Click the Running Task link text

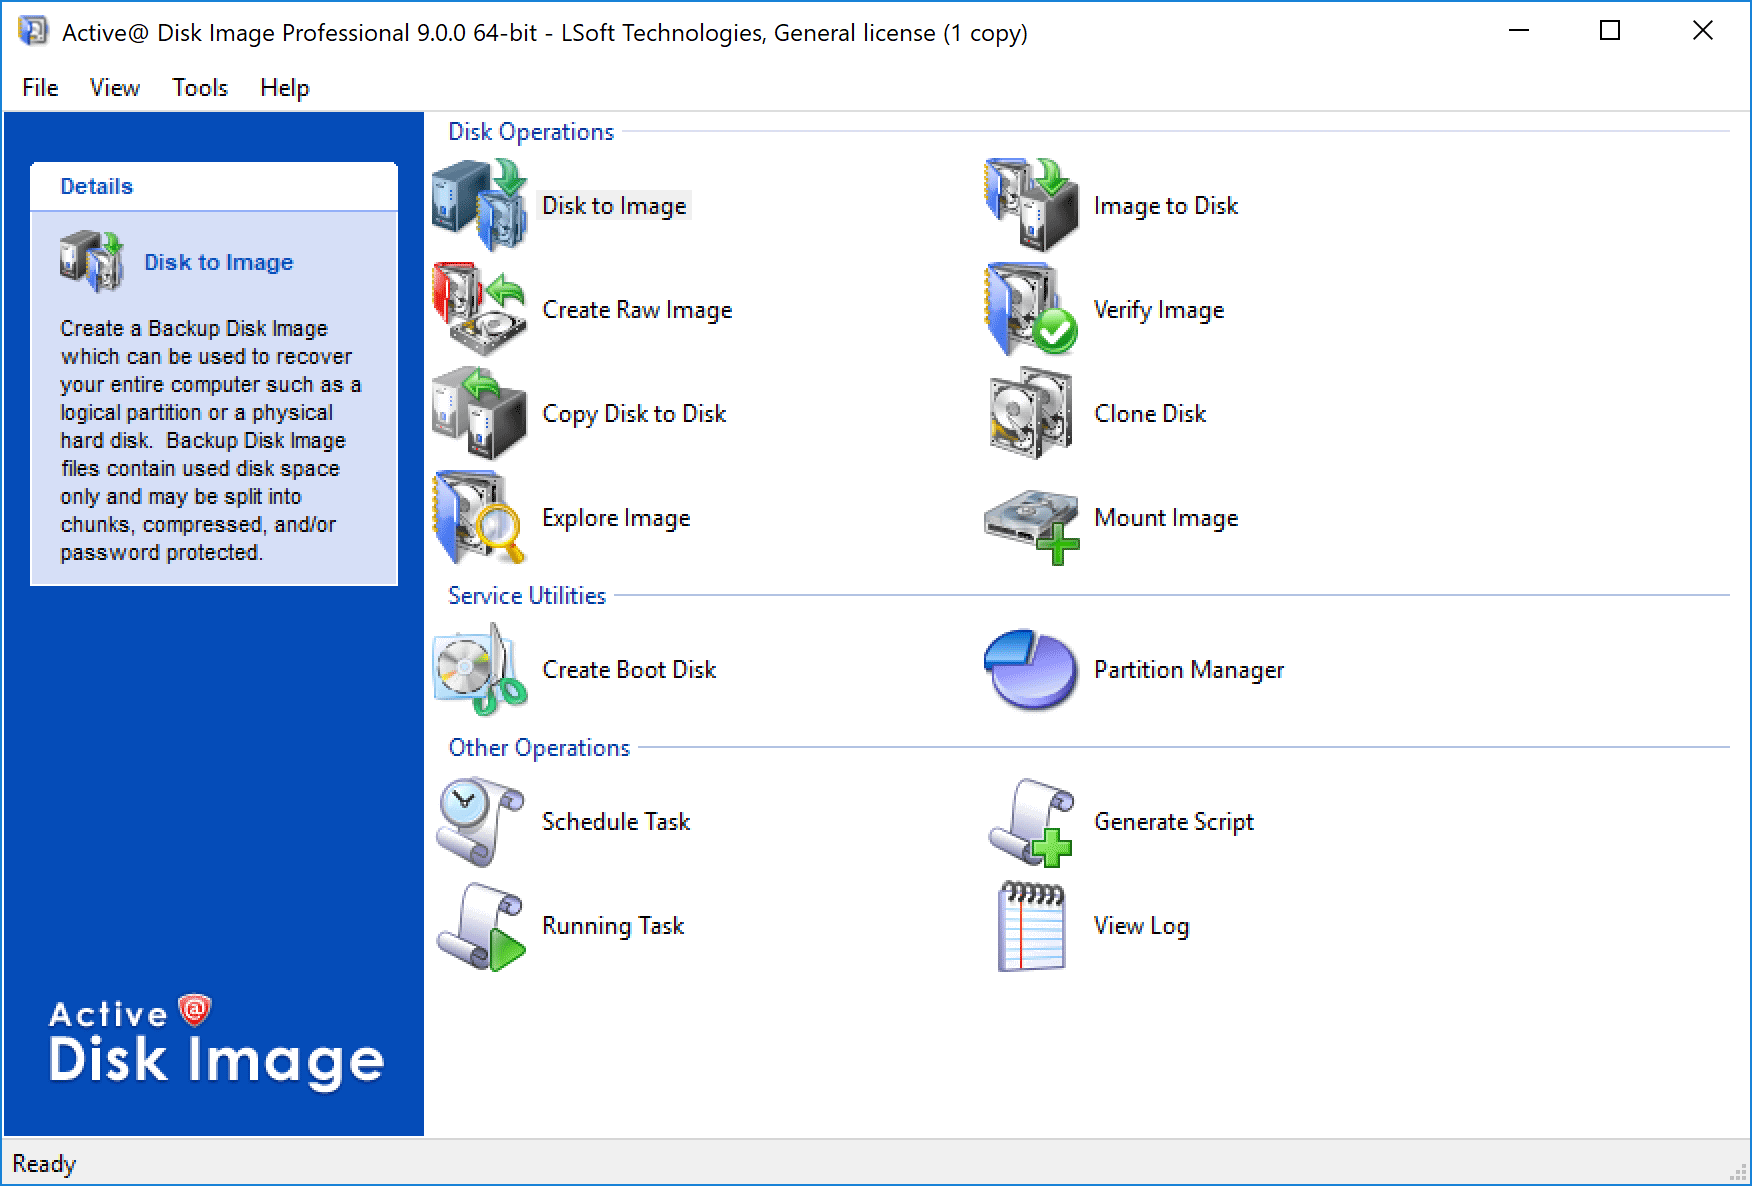coord(612,926)
